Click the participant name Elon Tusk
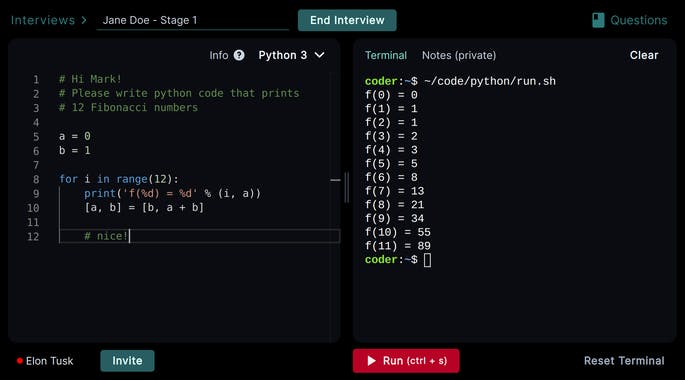 pos(49,361)
